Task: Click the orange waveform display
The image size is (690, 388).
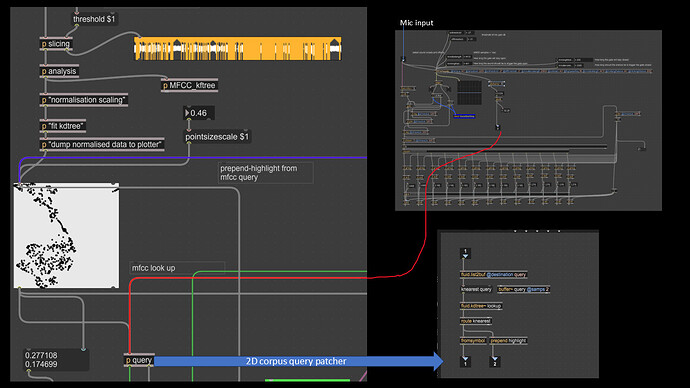Action: 238,48
